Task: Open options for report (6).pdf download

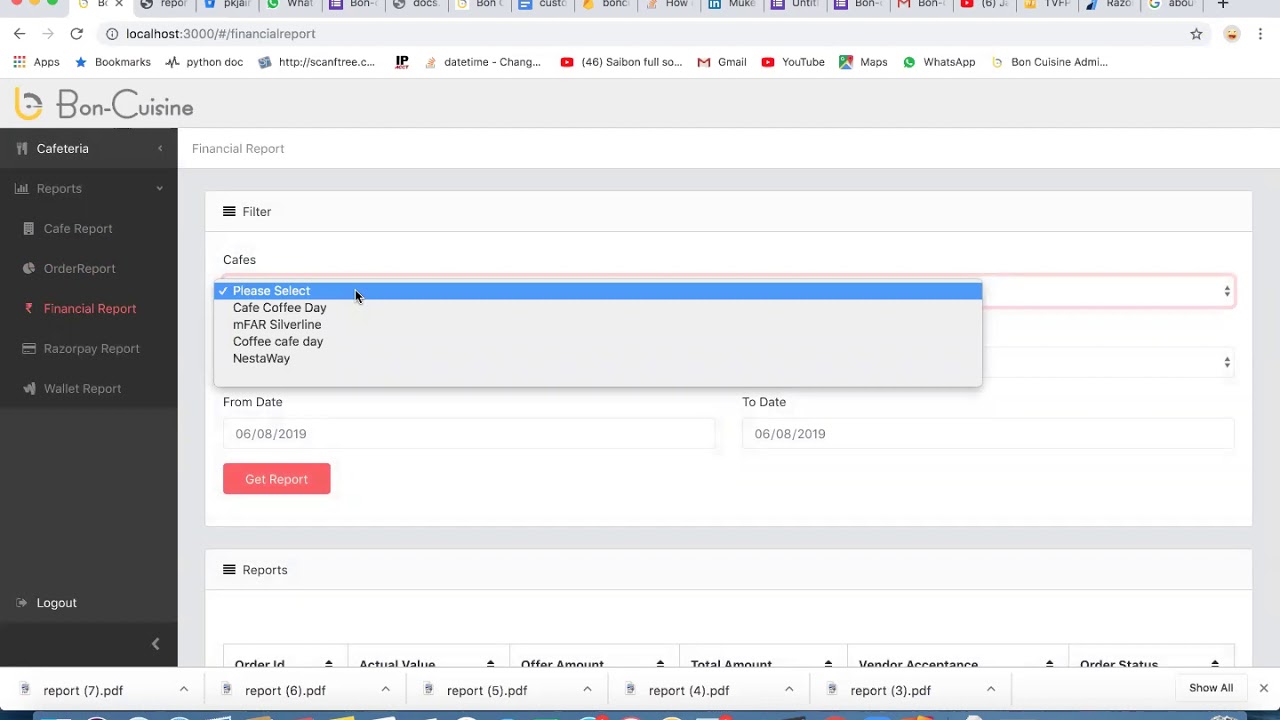Action: [x=385, y=689]
